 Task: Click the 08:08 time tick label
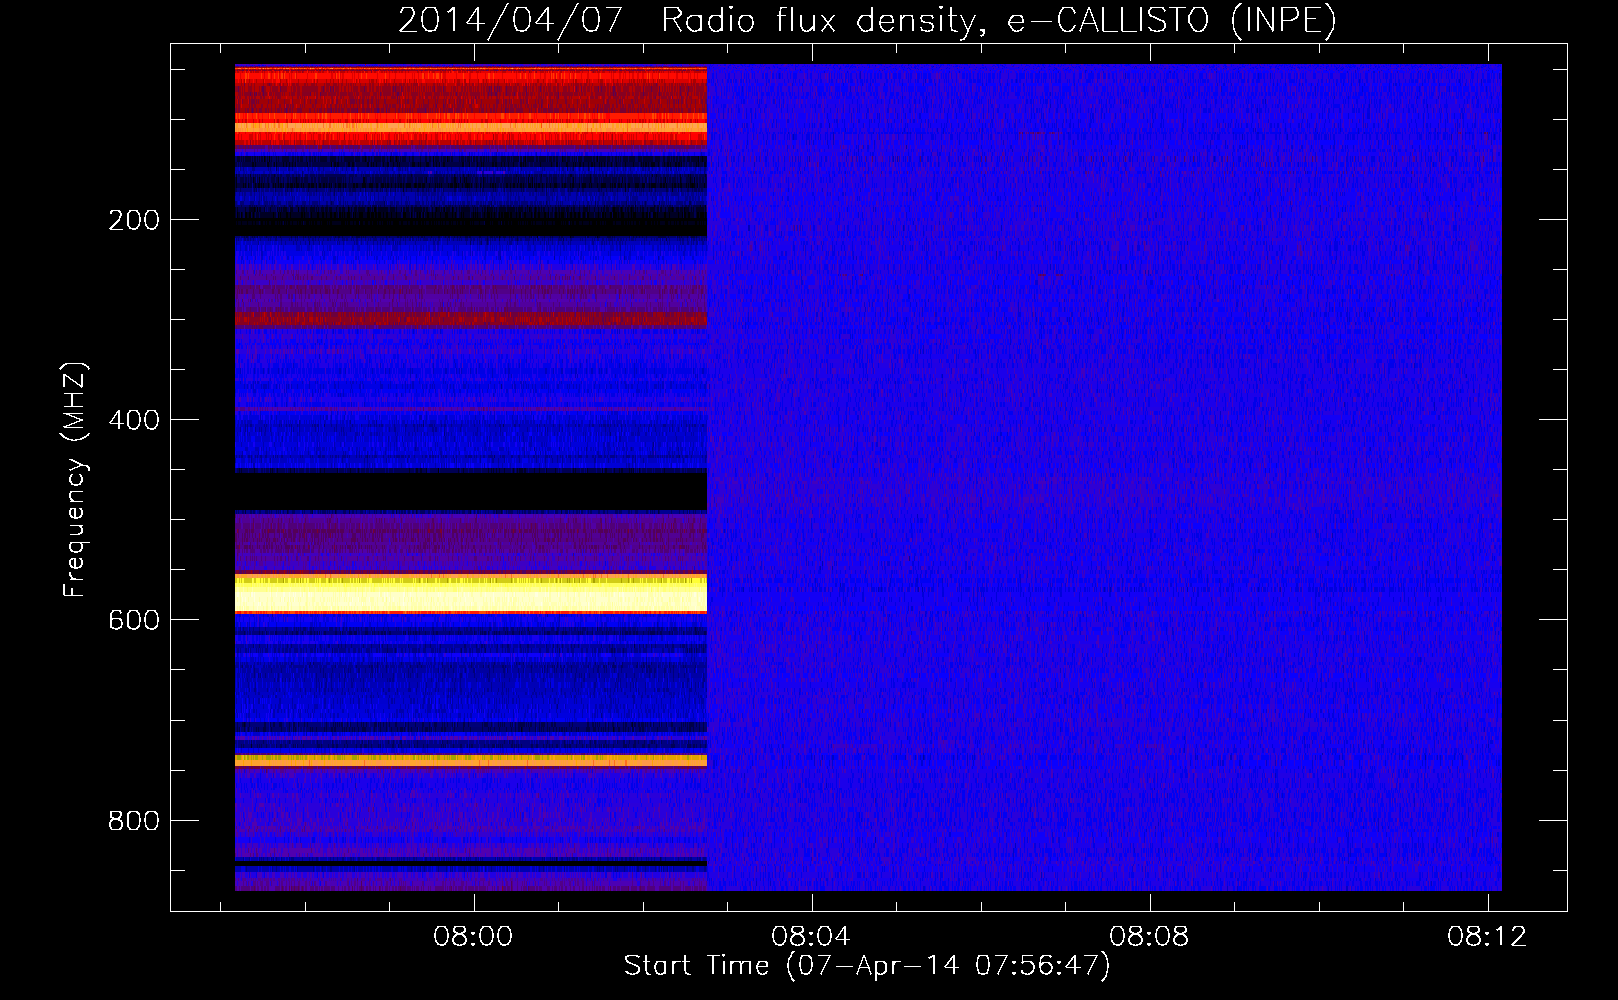[x=1149, y=936]
